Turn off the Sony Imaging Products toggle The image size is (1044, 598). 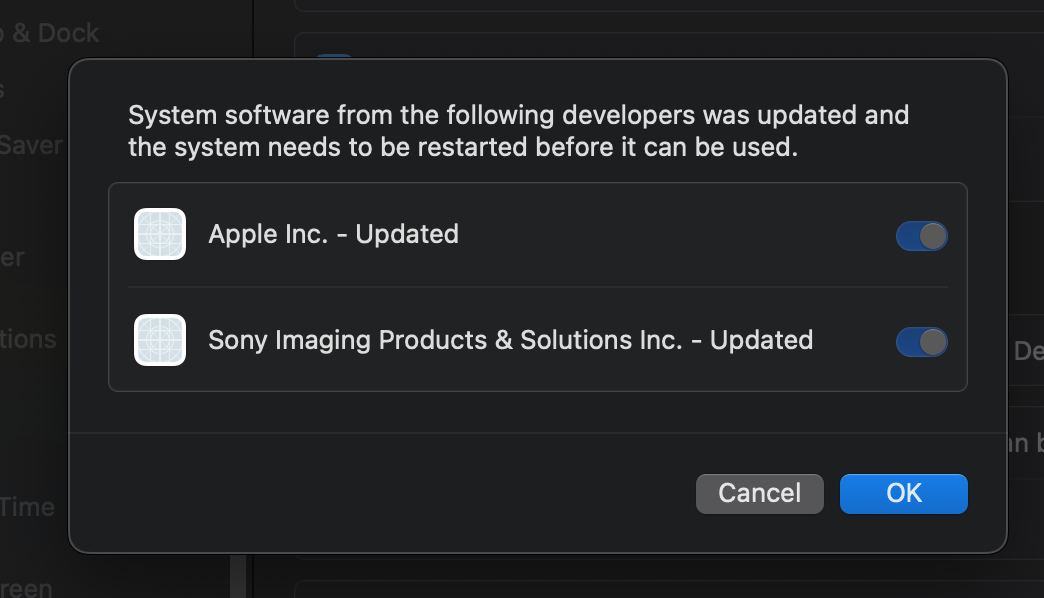tap(921, 342)
